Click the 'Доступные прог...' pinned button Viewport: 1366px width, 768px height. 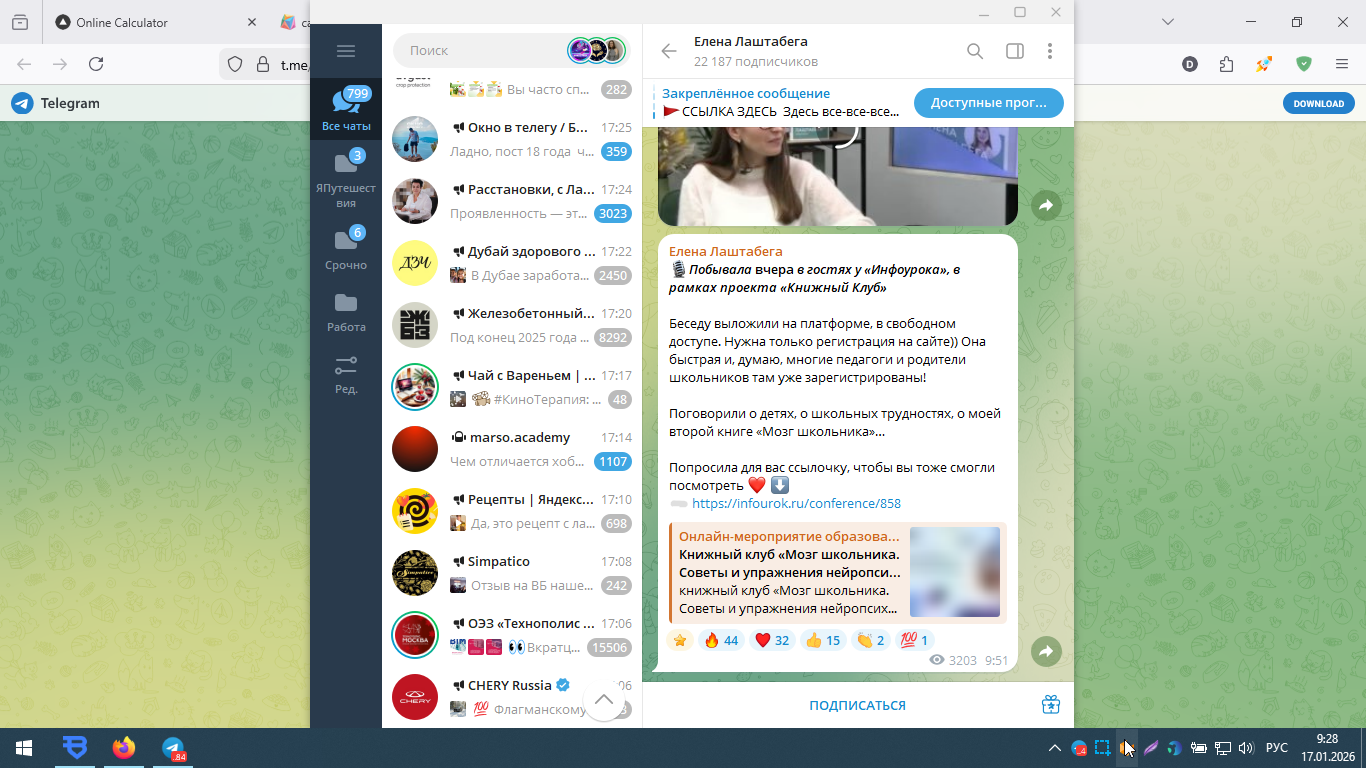(x=988, y=103)
